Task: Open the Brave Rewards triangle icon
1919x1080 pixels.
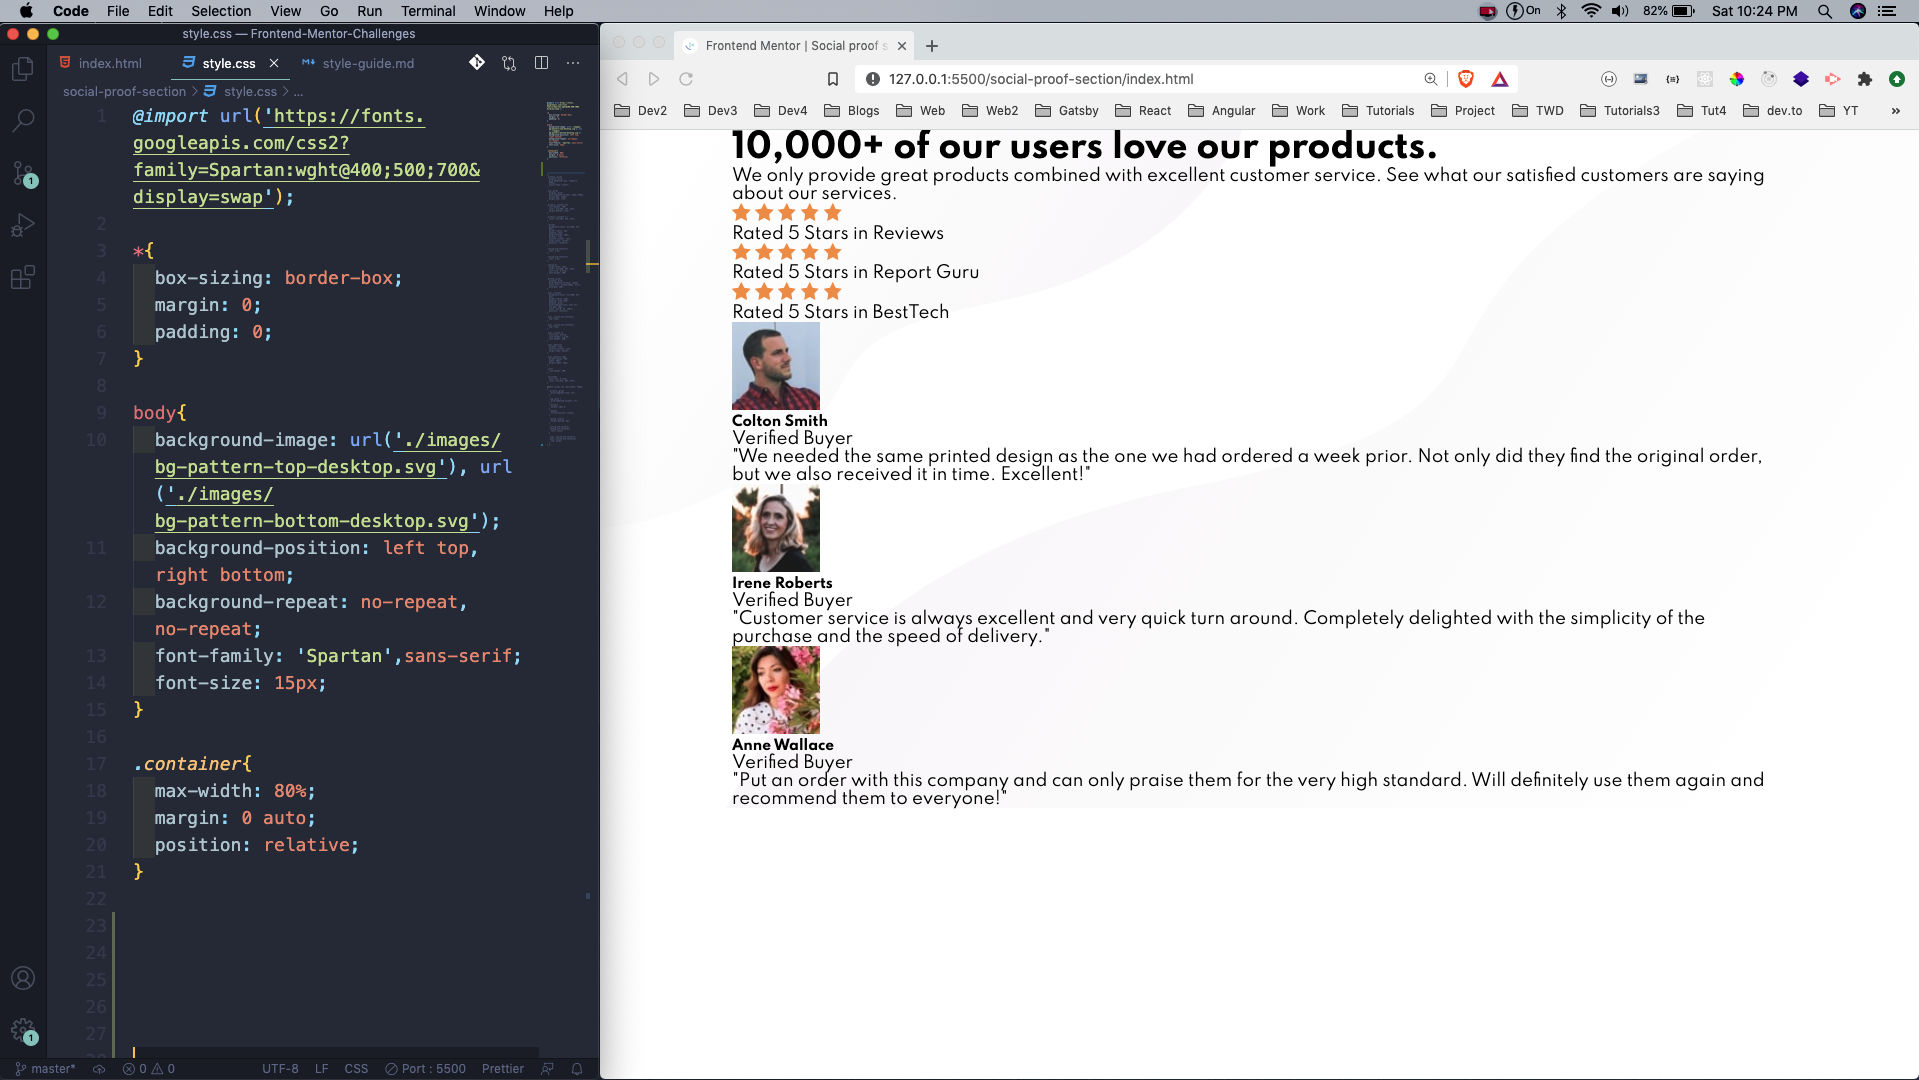Action: click(x=1499, y=79)
